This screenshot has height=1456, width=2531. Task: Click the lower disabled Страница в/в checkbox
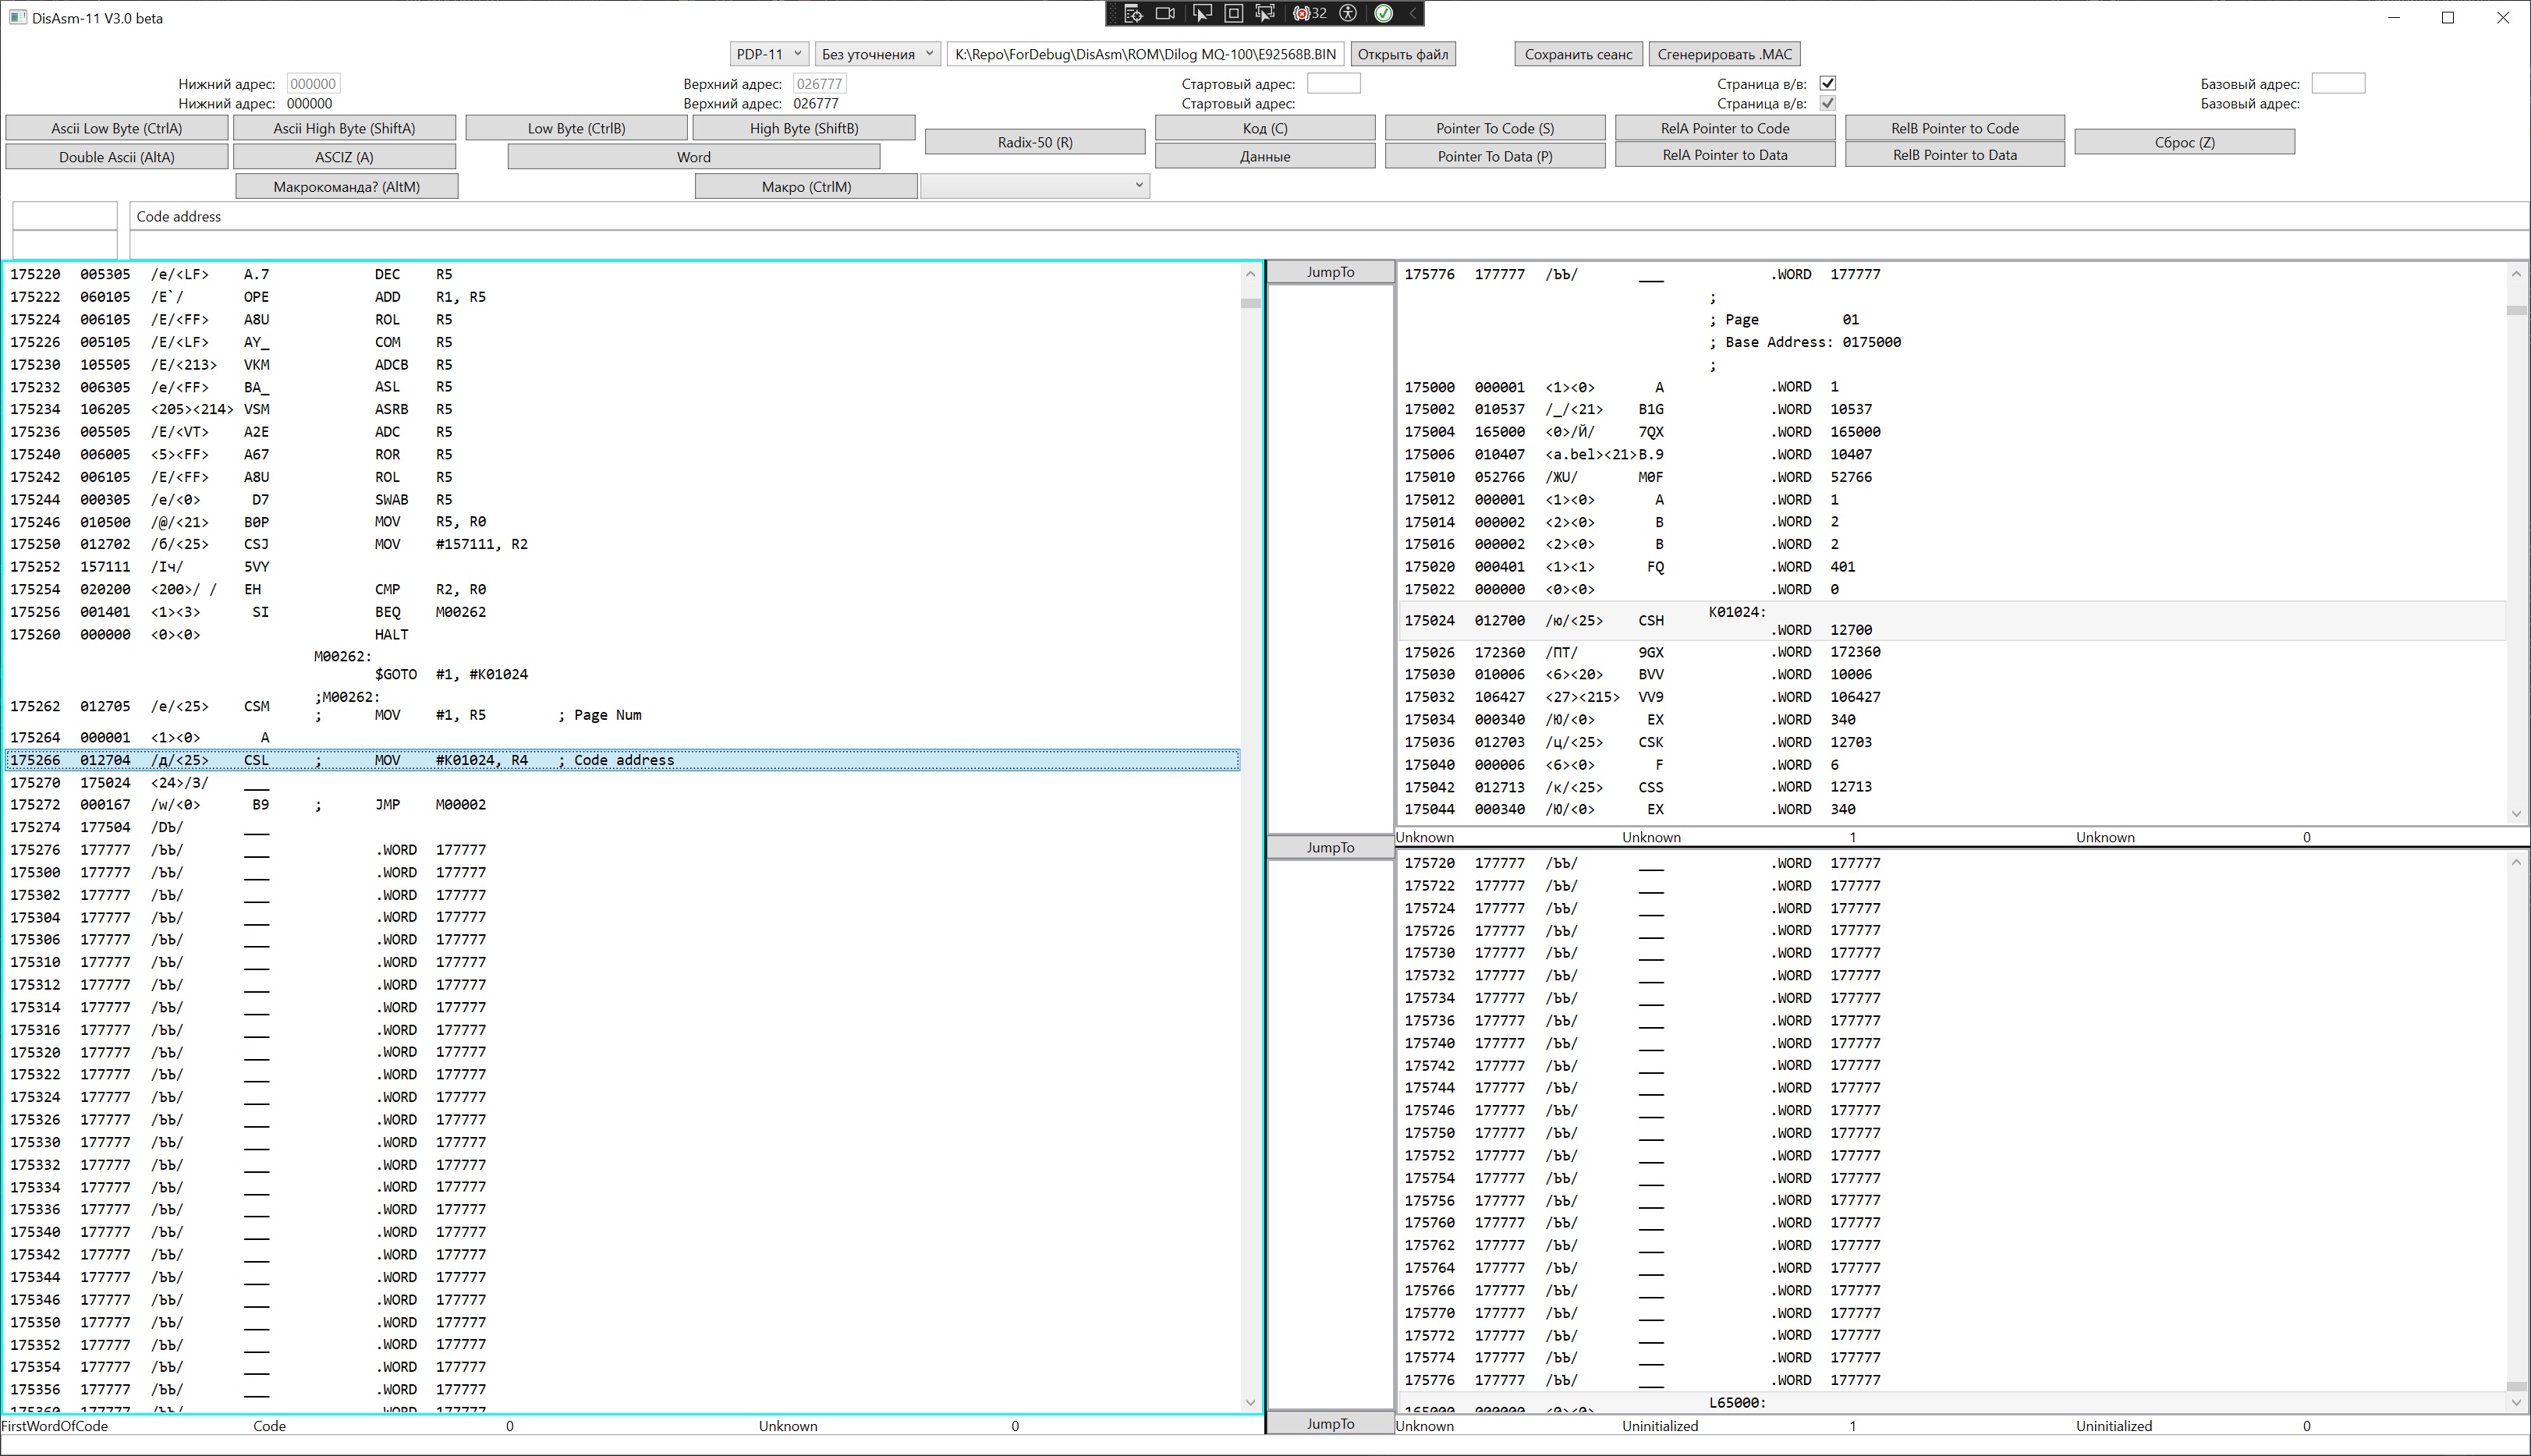(x=1827, y=103)
